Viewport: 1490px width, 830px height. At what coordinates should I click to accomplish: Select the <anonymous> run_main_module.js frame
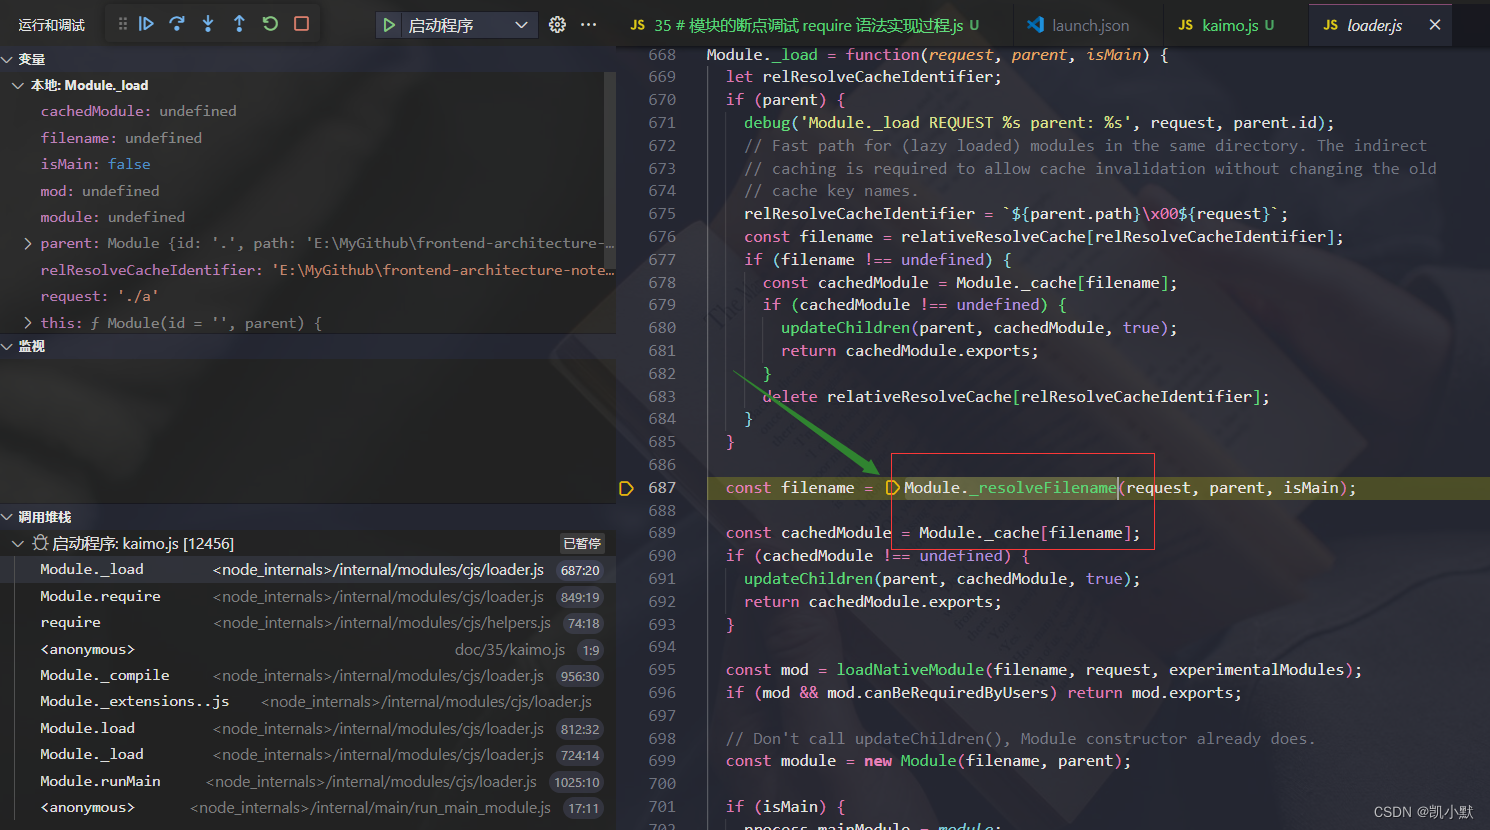coord(308,808)
